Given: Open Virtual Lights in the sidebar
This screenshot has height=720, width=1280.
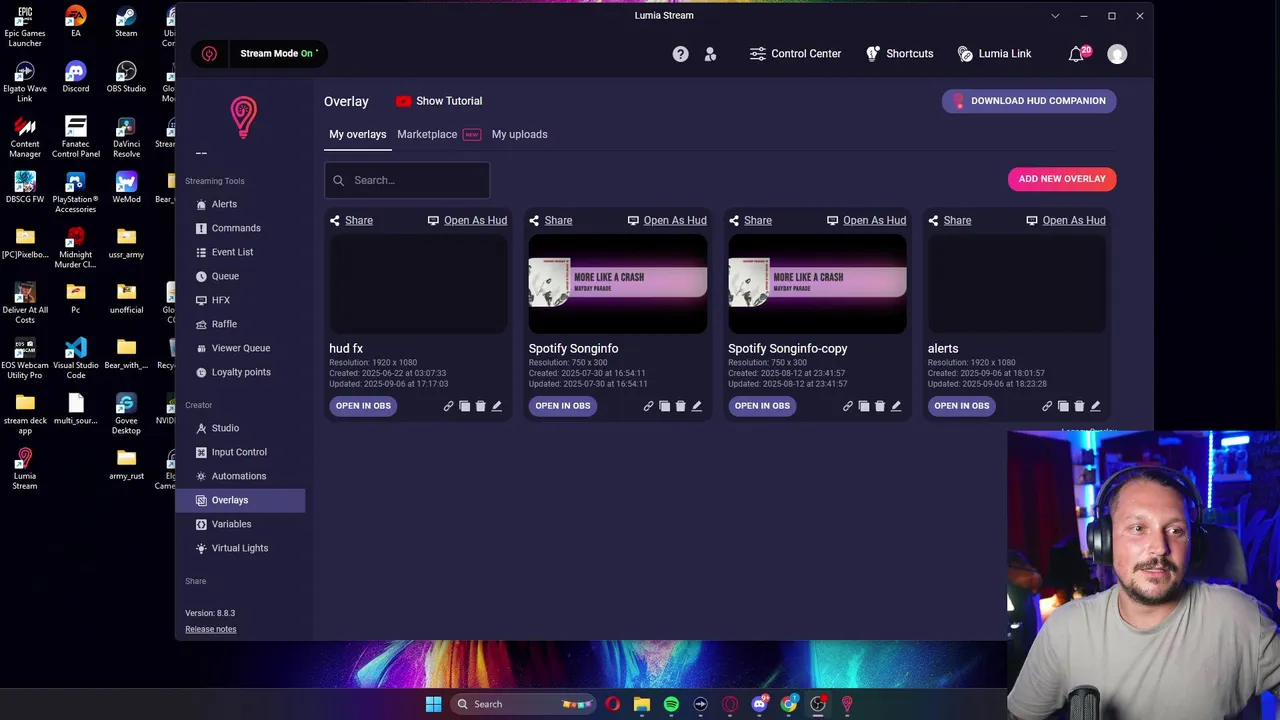Looking at the screenshot, I should click(x=240, y=548).
